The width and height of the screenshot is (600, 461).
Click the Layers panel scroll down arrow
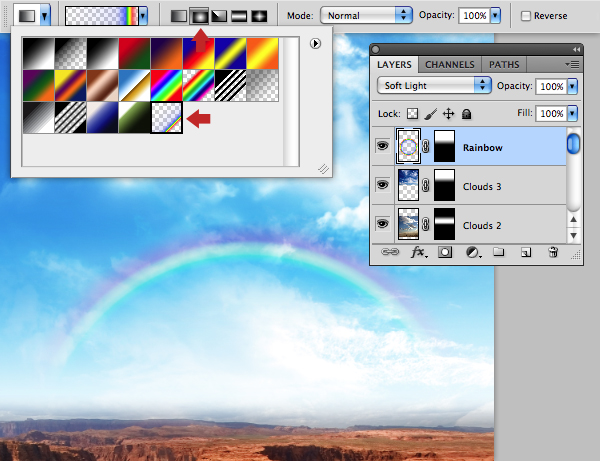(573, 235)
